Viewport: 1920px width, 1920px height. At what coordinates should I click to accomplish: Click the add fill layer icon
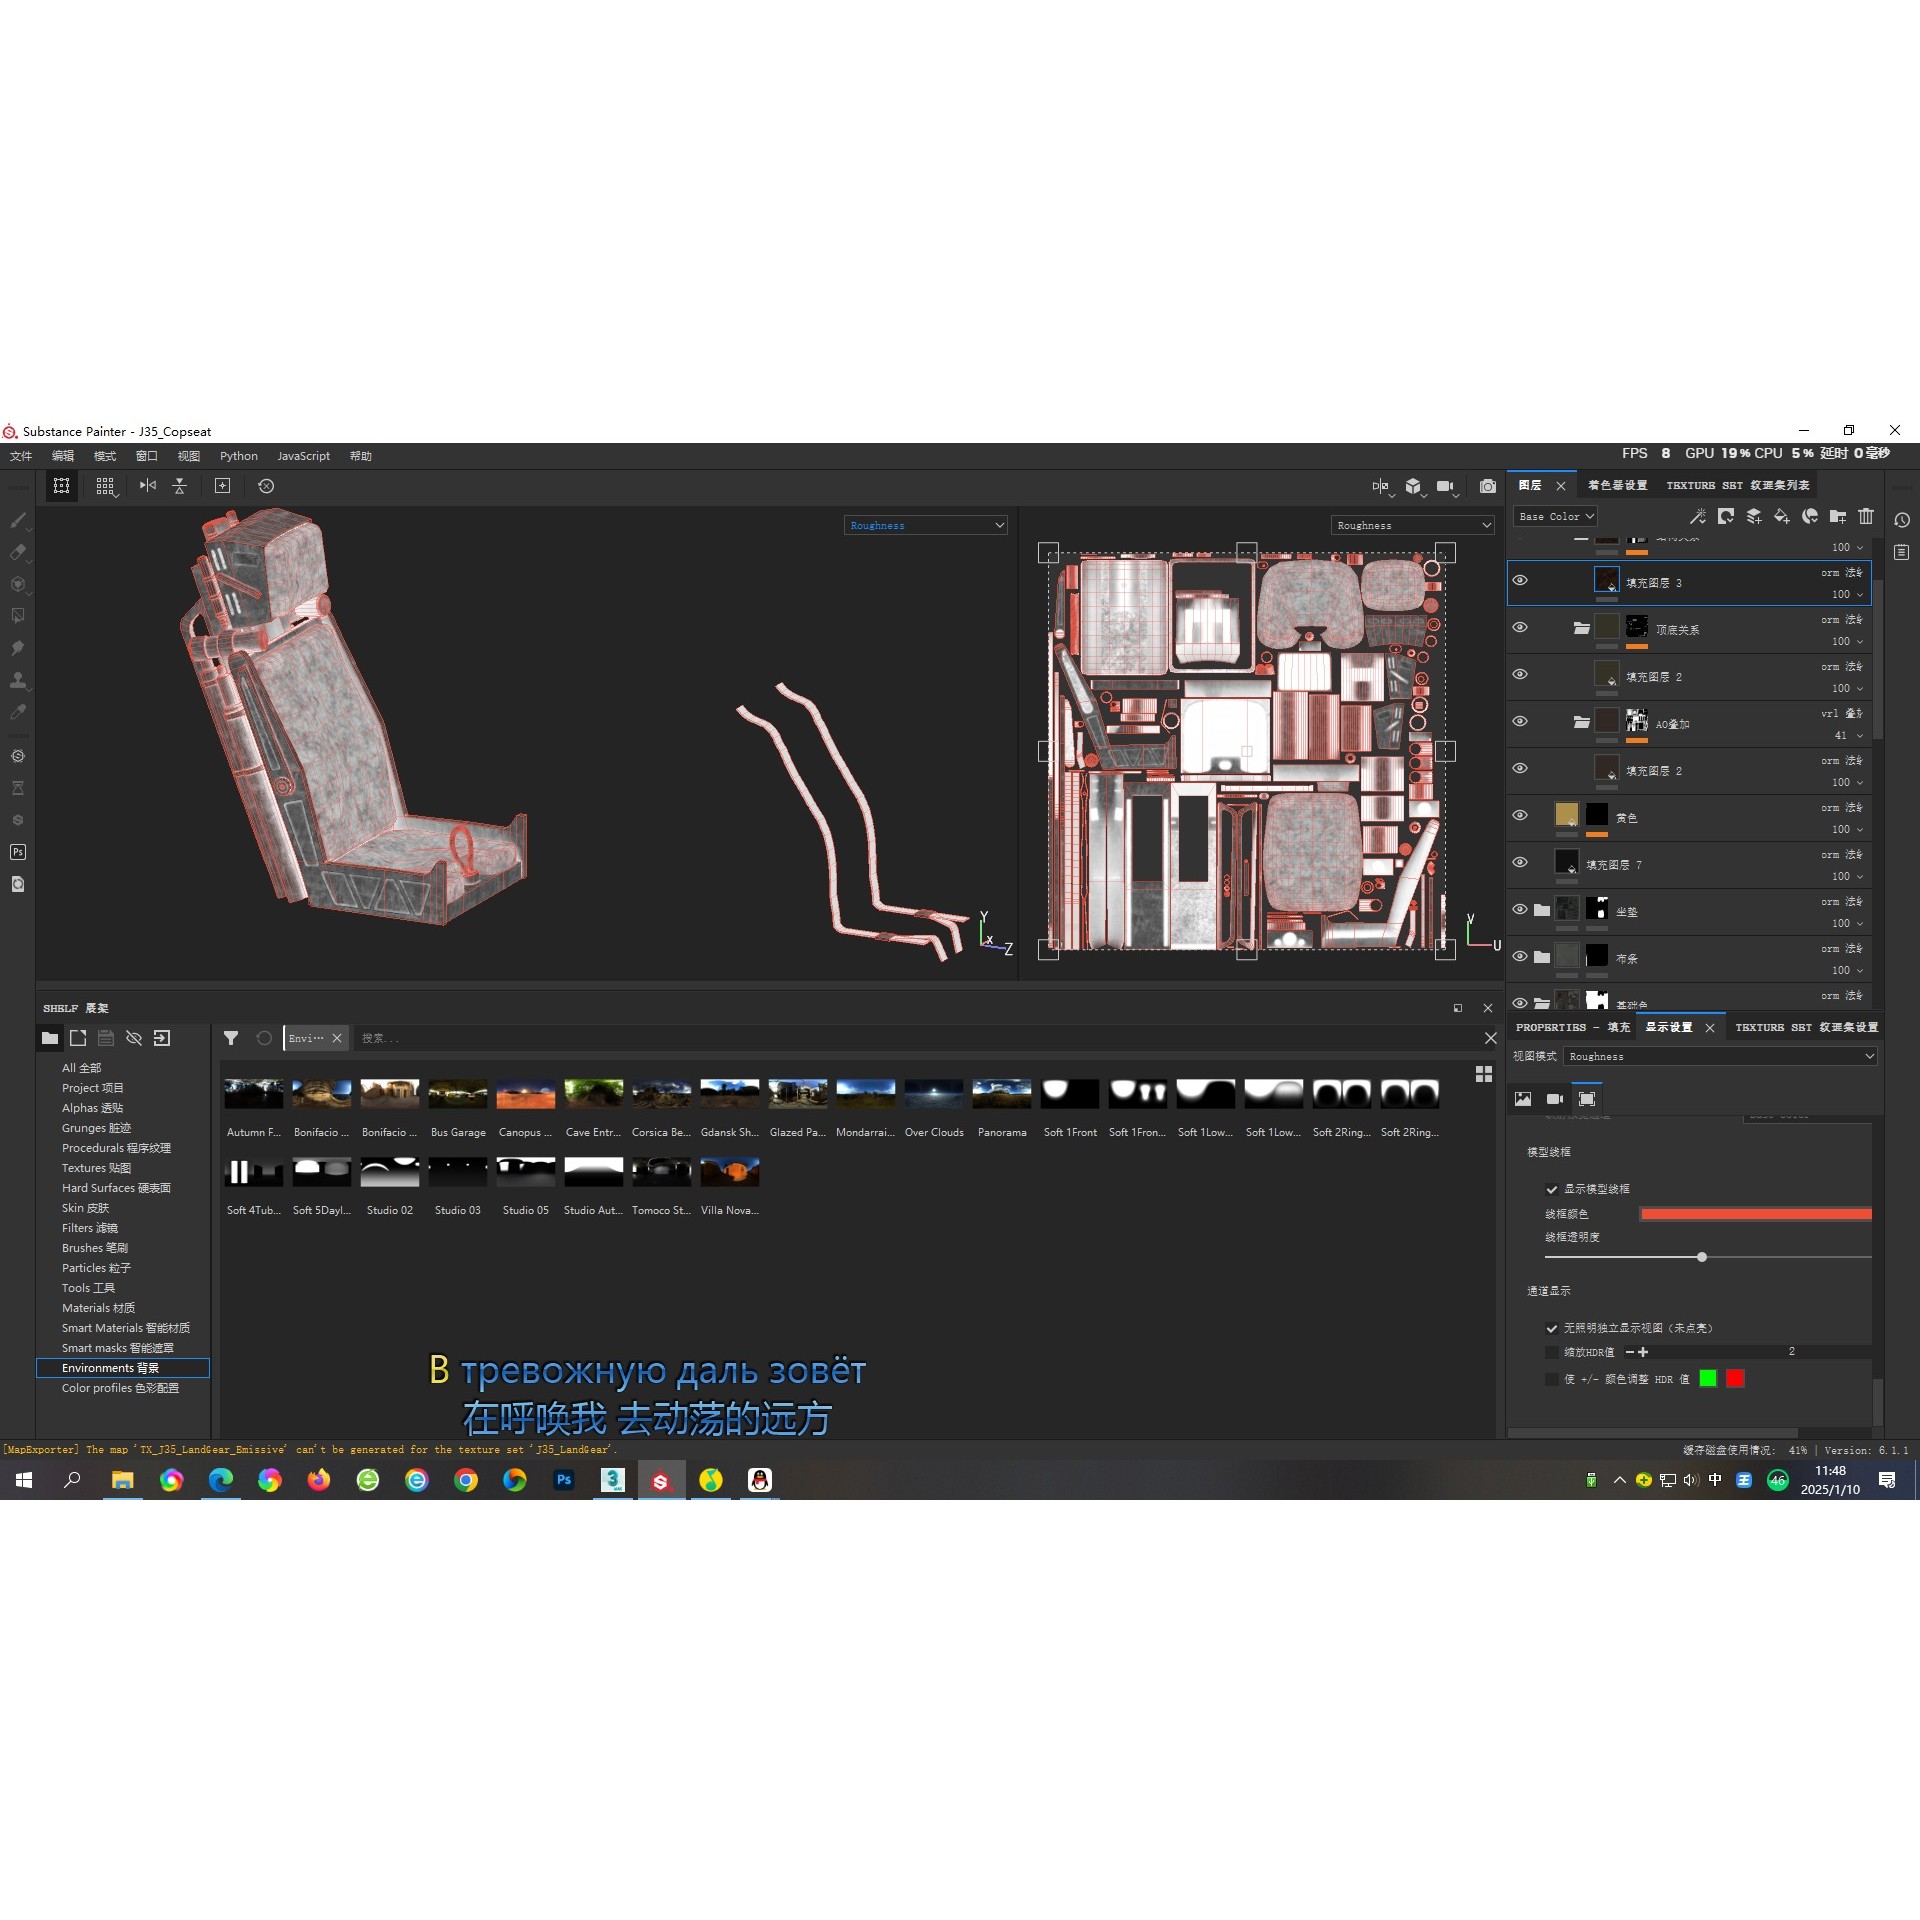coord(1782,516)
